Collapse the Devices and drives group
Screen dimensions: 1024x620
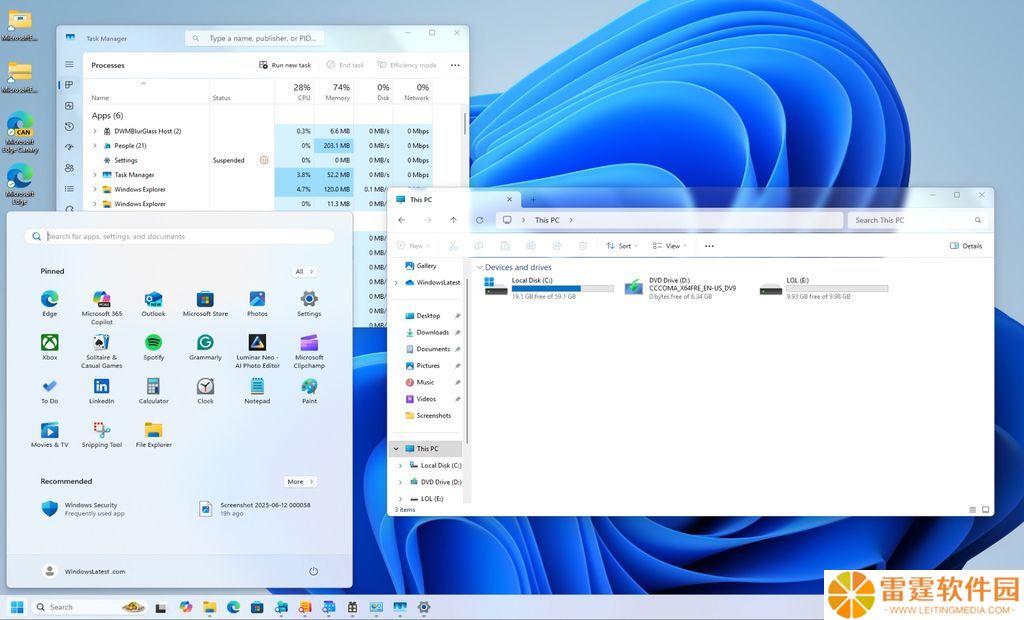(x=480, y=267)
